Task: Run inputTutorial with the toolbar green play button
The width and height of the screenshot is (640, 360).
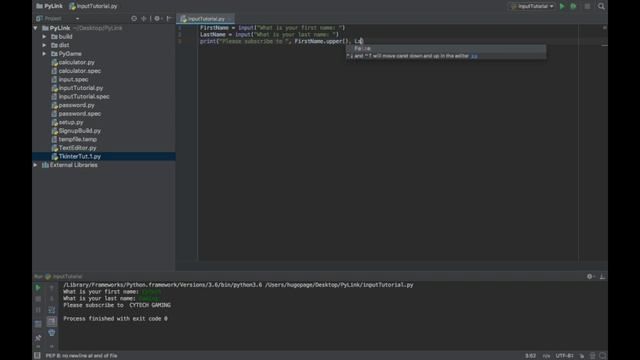Action: coord(562,6)
